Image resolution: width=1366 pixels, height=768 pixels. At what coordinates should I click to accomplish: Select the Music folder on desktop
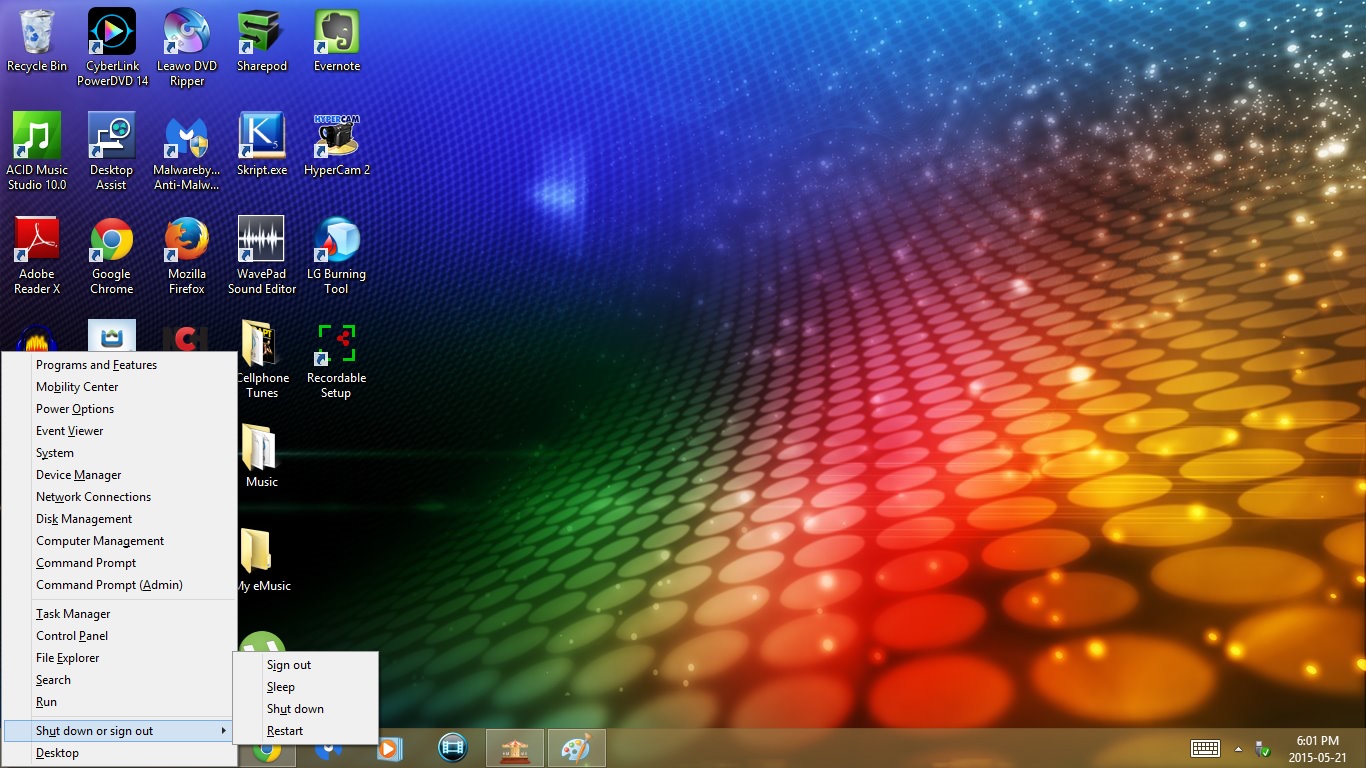tap(262, 457)
